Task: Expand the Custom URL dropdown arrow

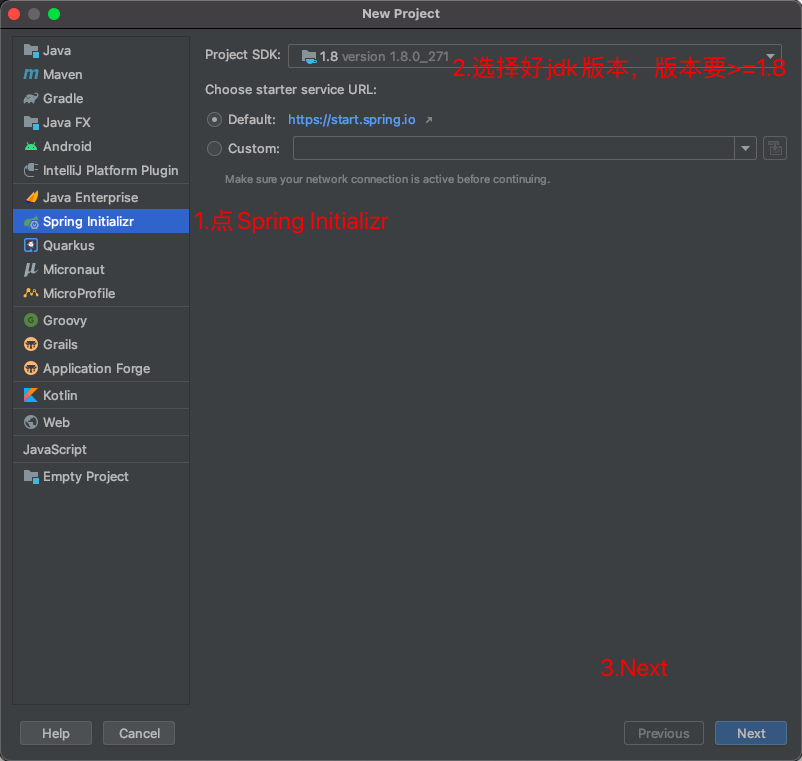Action: tap(746, 148)
